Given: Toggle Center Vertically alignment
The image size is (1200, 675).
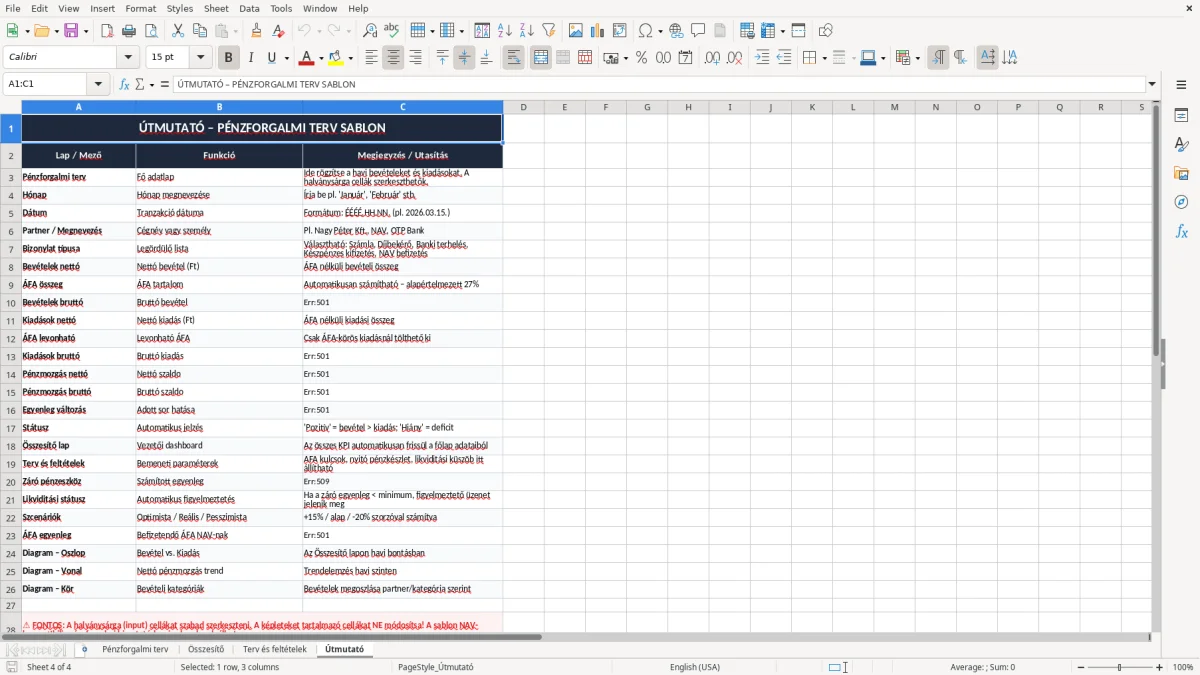Looking at the screenshot, I should [464, 58].
